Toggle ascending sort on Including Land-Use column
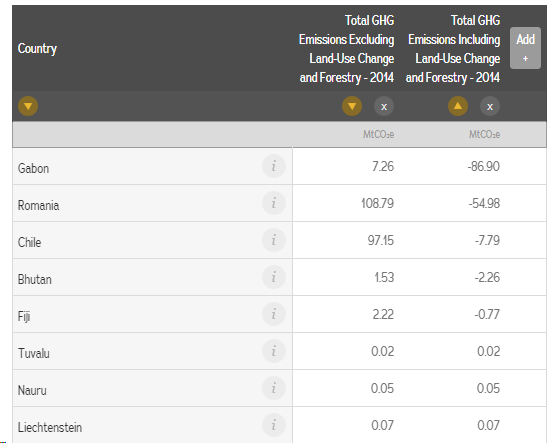Image resolution: width=547 pixels, height=443 pixels. tap(458, 106)
